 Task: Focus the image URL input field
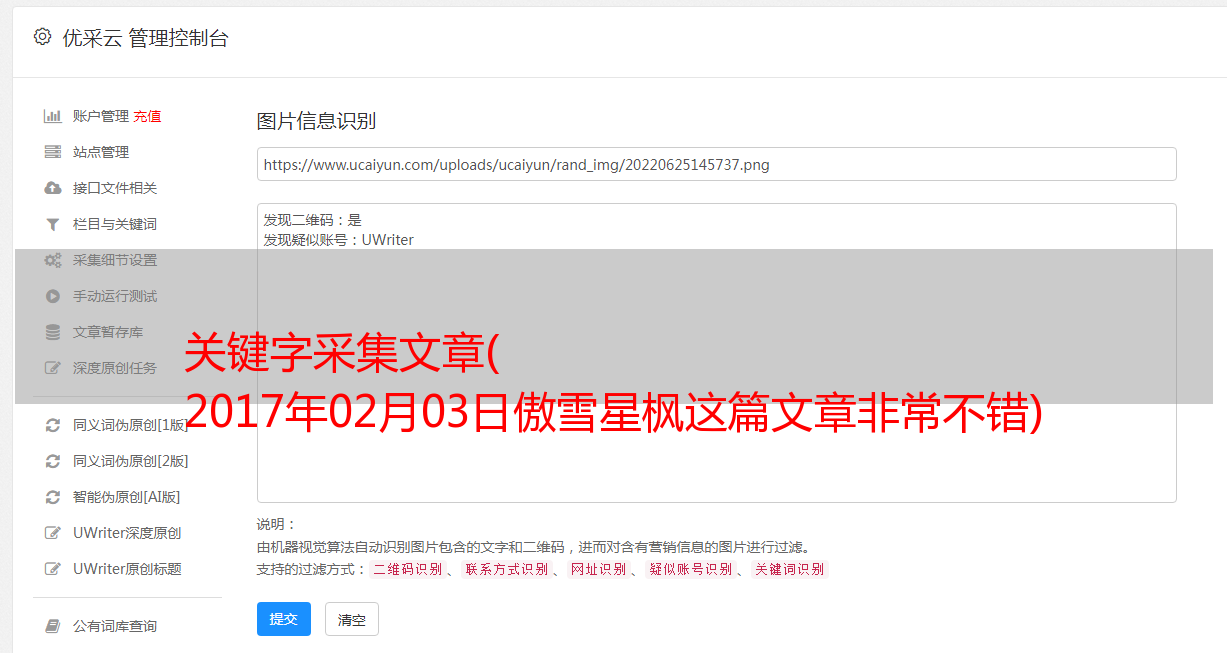716,164
